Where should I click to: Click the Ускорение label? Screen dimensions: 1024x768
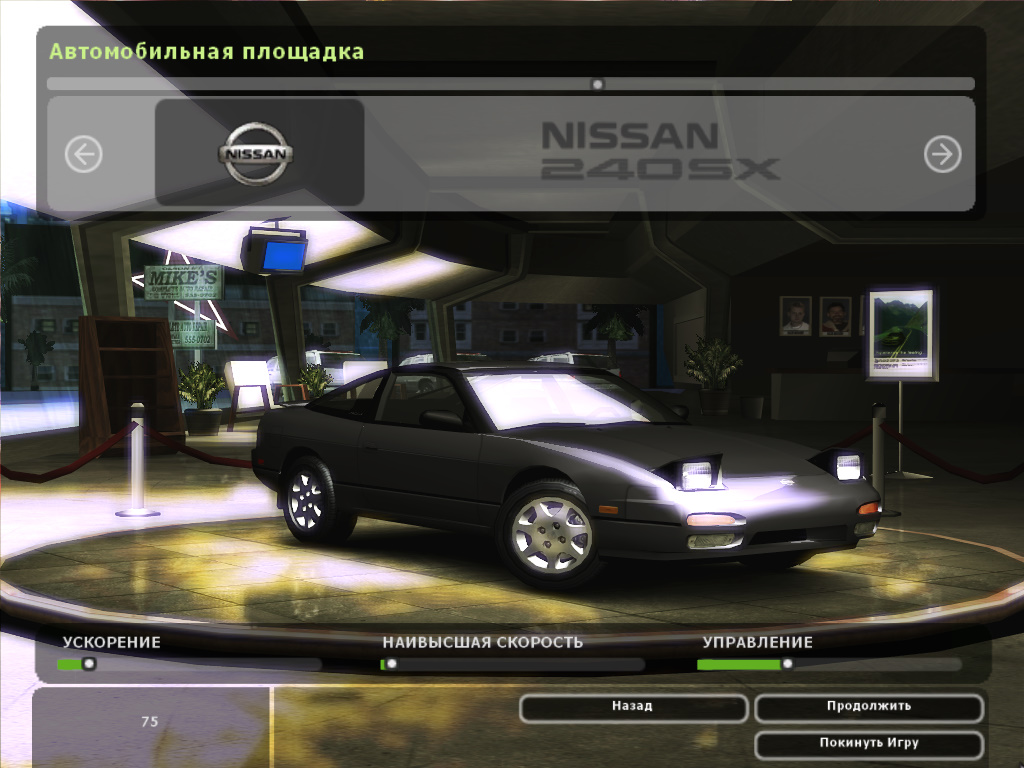tap(112, 643)
